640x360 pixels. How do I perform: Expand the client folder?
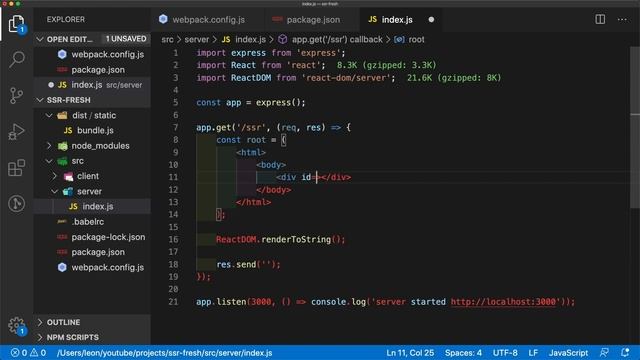click(x=92, y=176)
